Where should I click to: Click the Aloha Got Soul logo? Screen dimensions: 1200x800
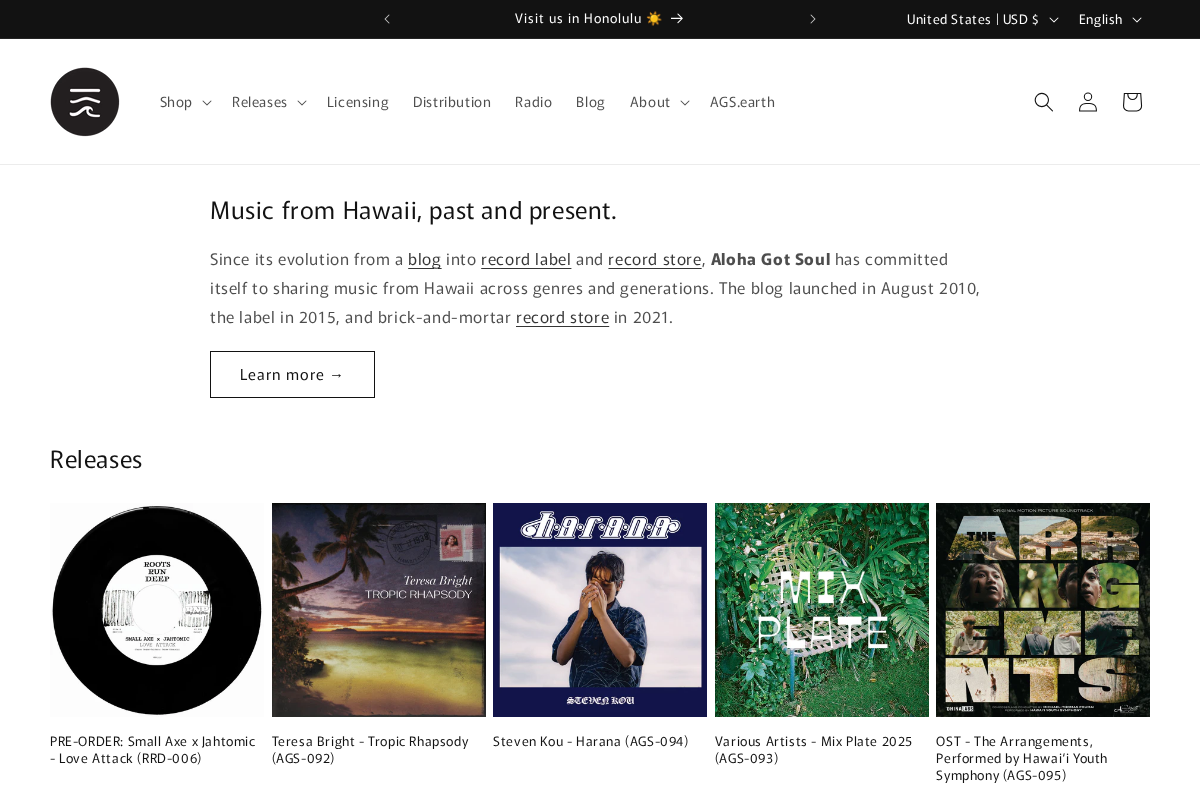(85, 101)
